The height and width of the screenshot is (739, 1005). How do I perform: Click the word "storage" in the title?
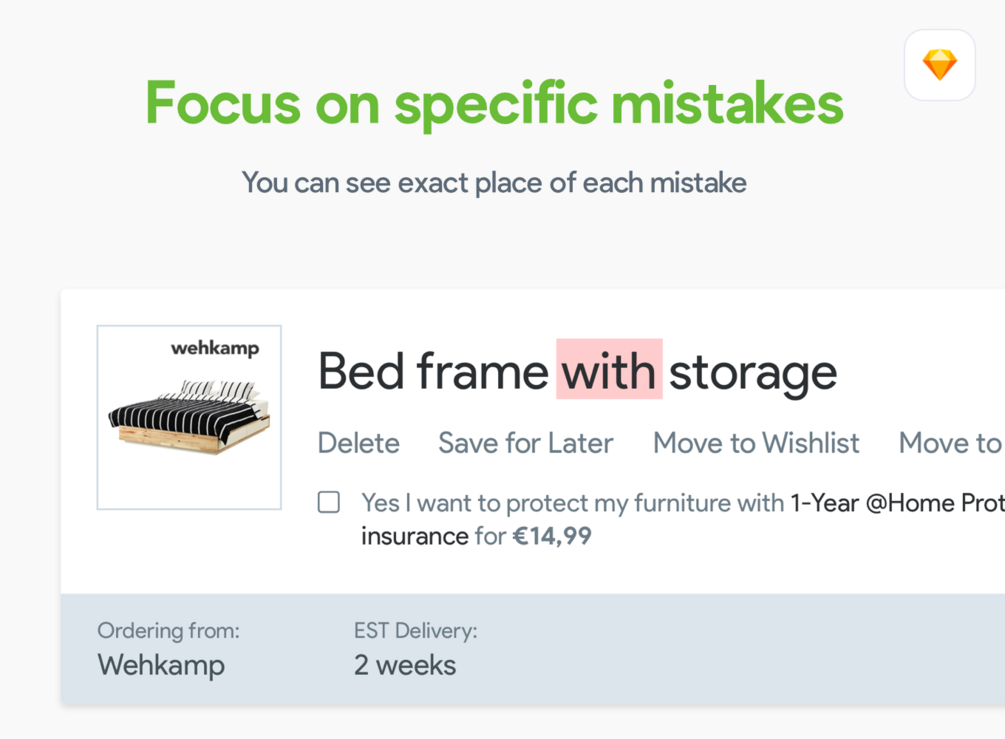point(752,371)
